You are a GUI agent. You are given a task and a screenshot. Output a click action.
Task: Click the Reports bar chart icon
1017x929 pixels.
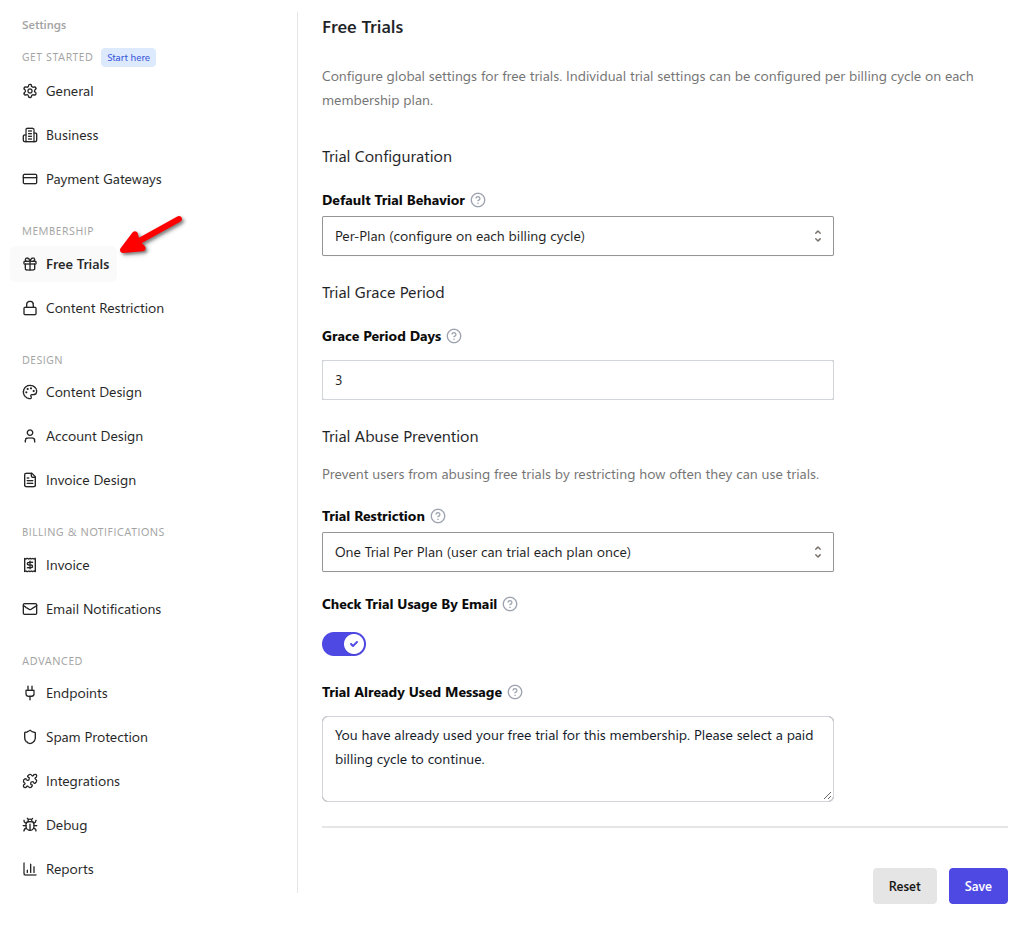30,869
